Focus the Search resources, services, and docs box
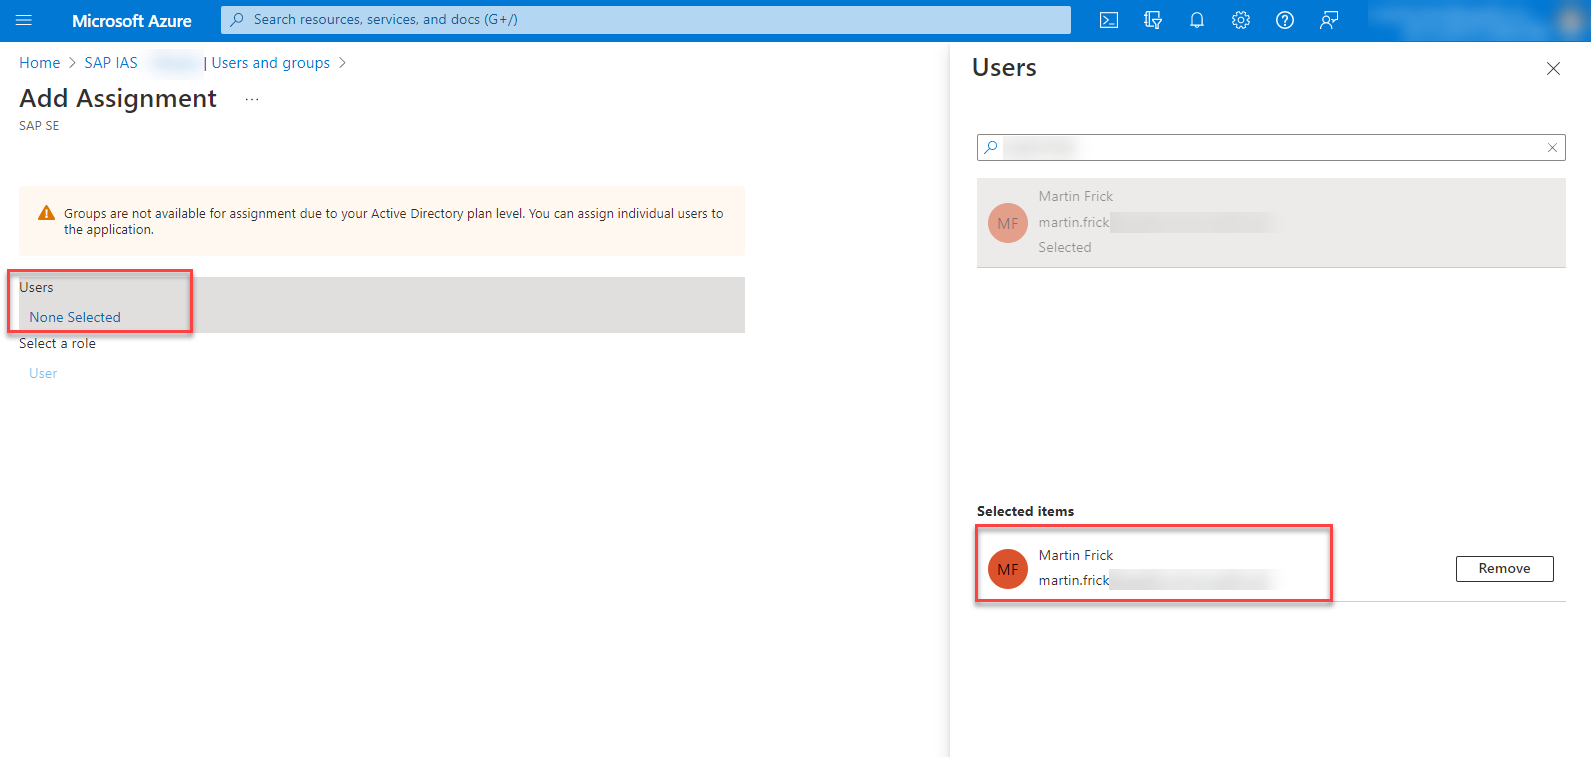Screen dimensions: 1591x757 tap(646, 20)
